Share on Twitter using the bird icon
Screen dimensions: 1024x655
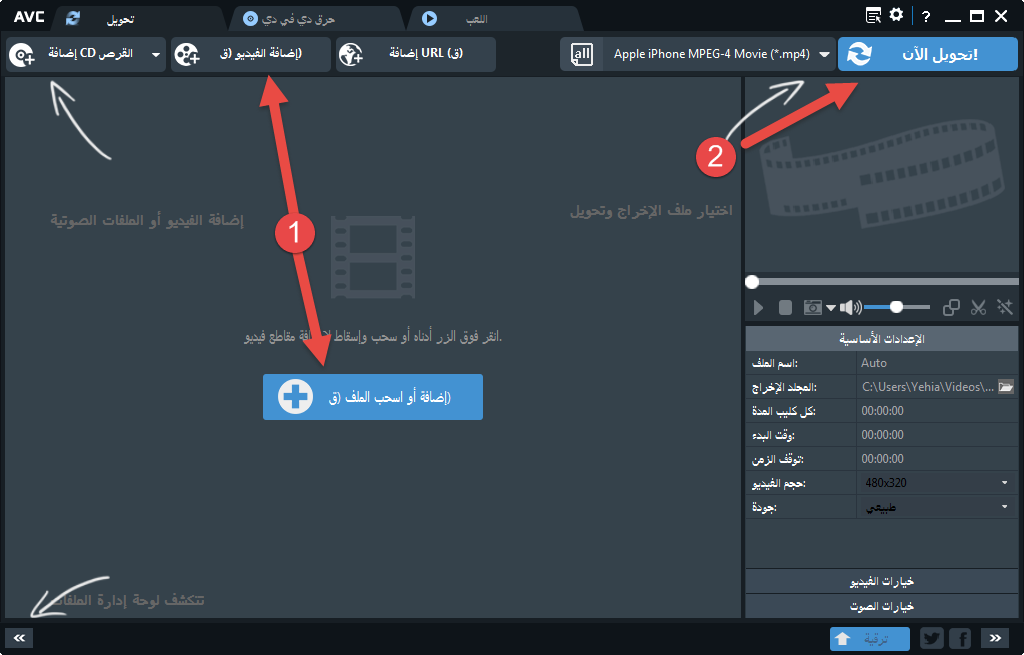(932, 638)
